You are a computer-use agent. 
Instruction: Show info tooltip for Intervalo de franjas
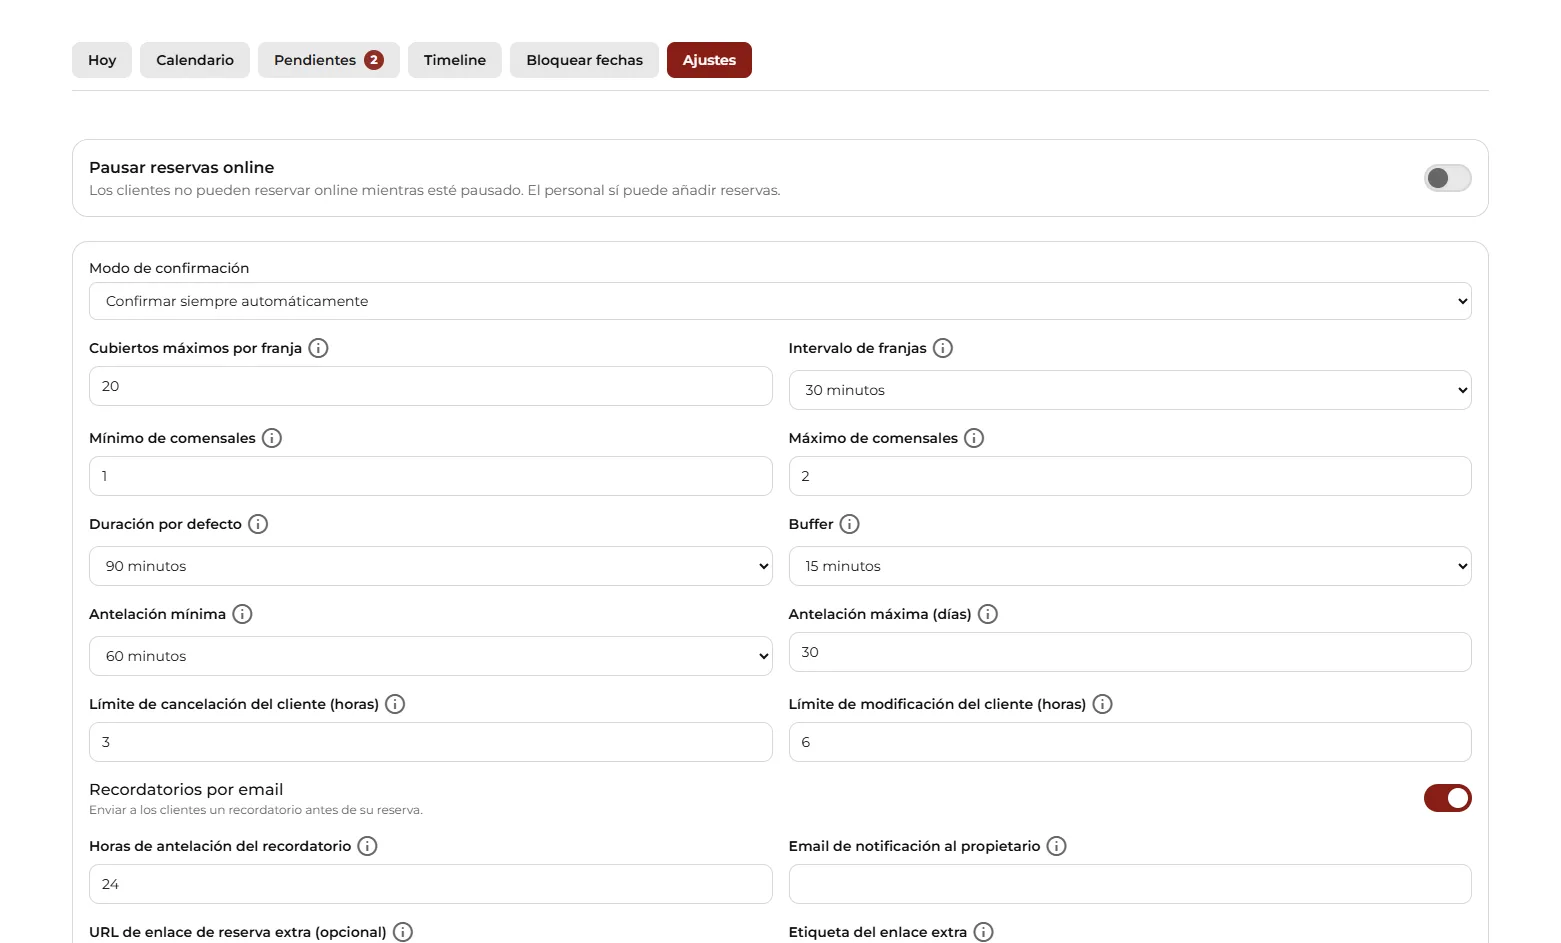pyautogui.click(x=943, y=348)
